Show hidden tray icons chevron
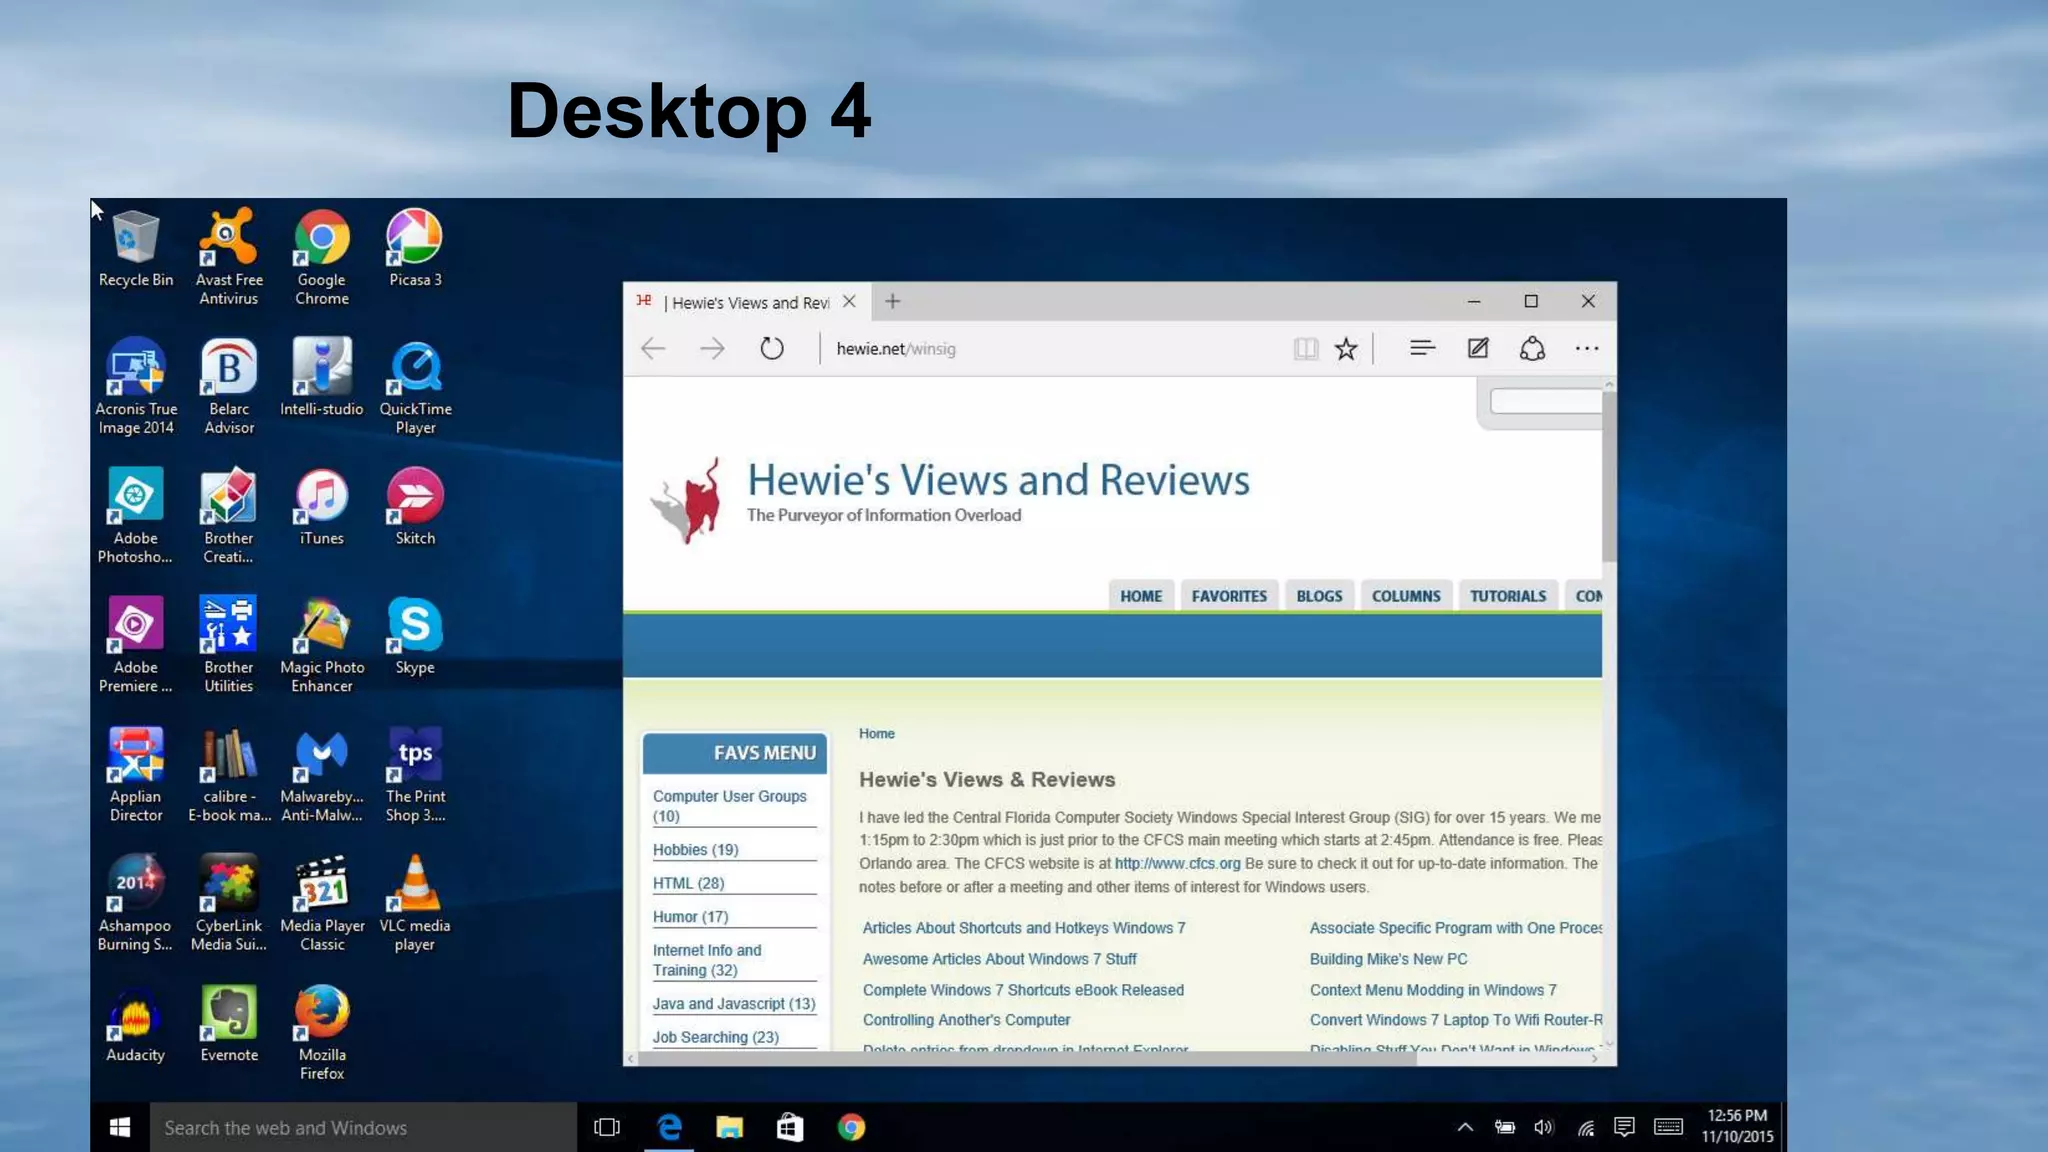 pyautogui.click(x=1464, y=1127)
